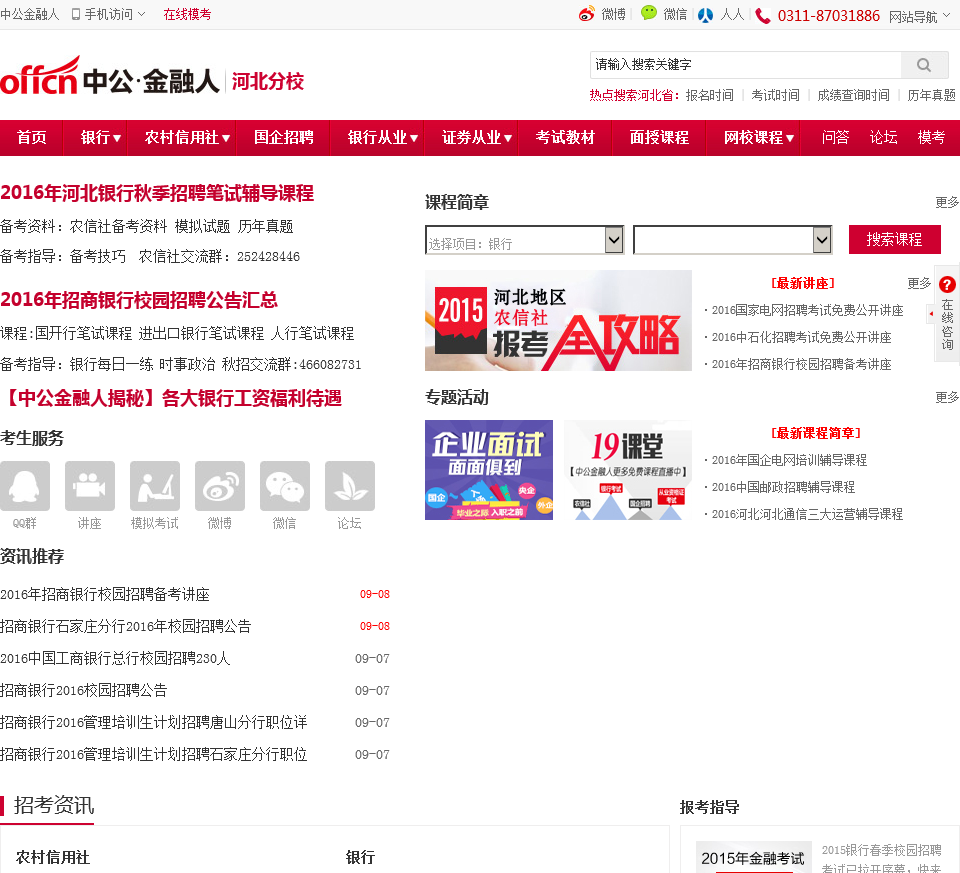Open 2015年金融考试 thumbnail under 报考指导

754,857
